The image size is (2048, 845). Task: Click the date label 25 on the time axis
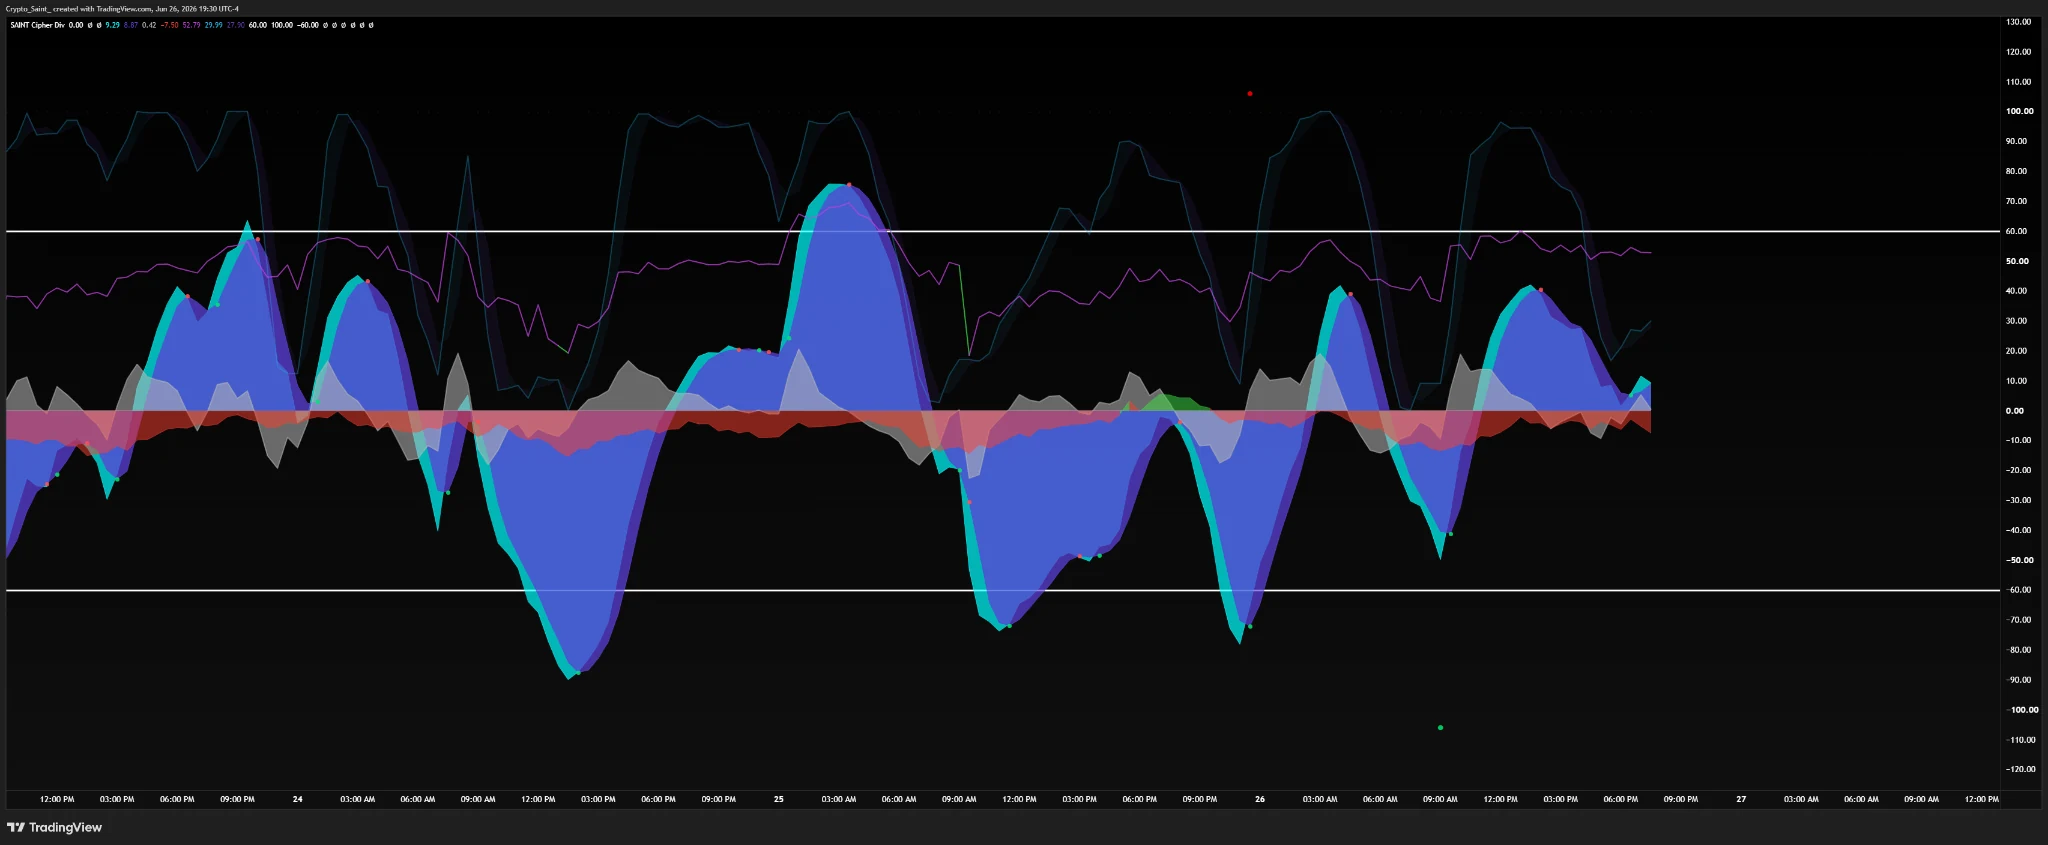point(779,799)
